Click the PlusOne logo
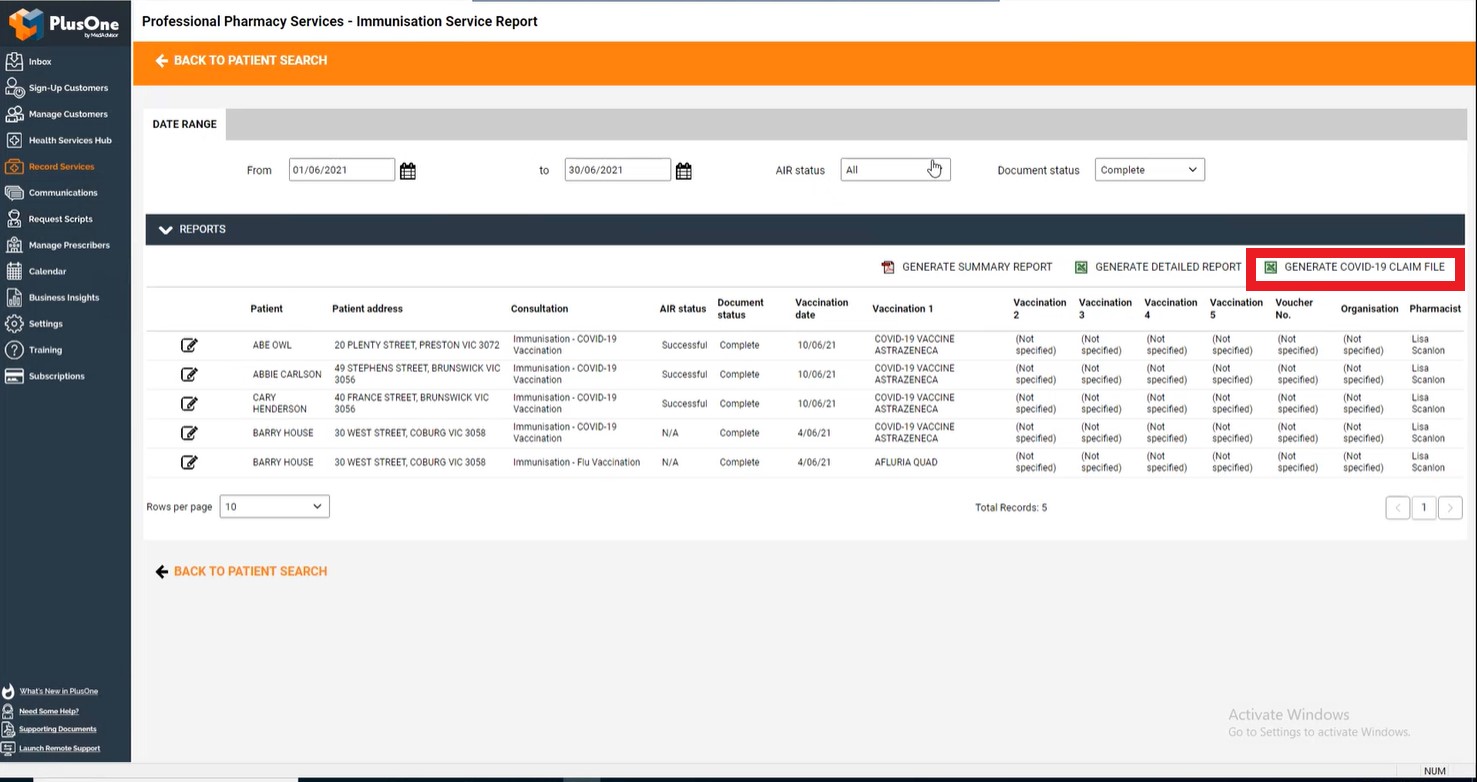This screenshot has height=782, width=1477. (x=64, y=24)
